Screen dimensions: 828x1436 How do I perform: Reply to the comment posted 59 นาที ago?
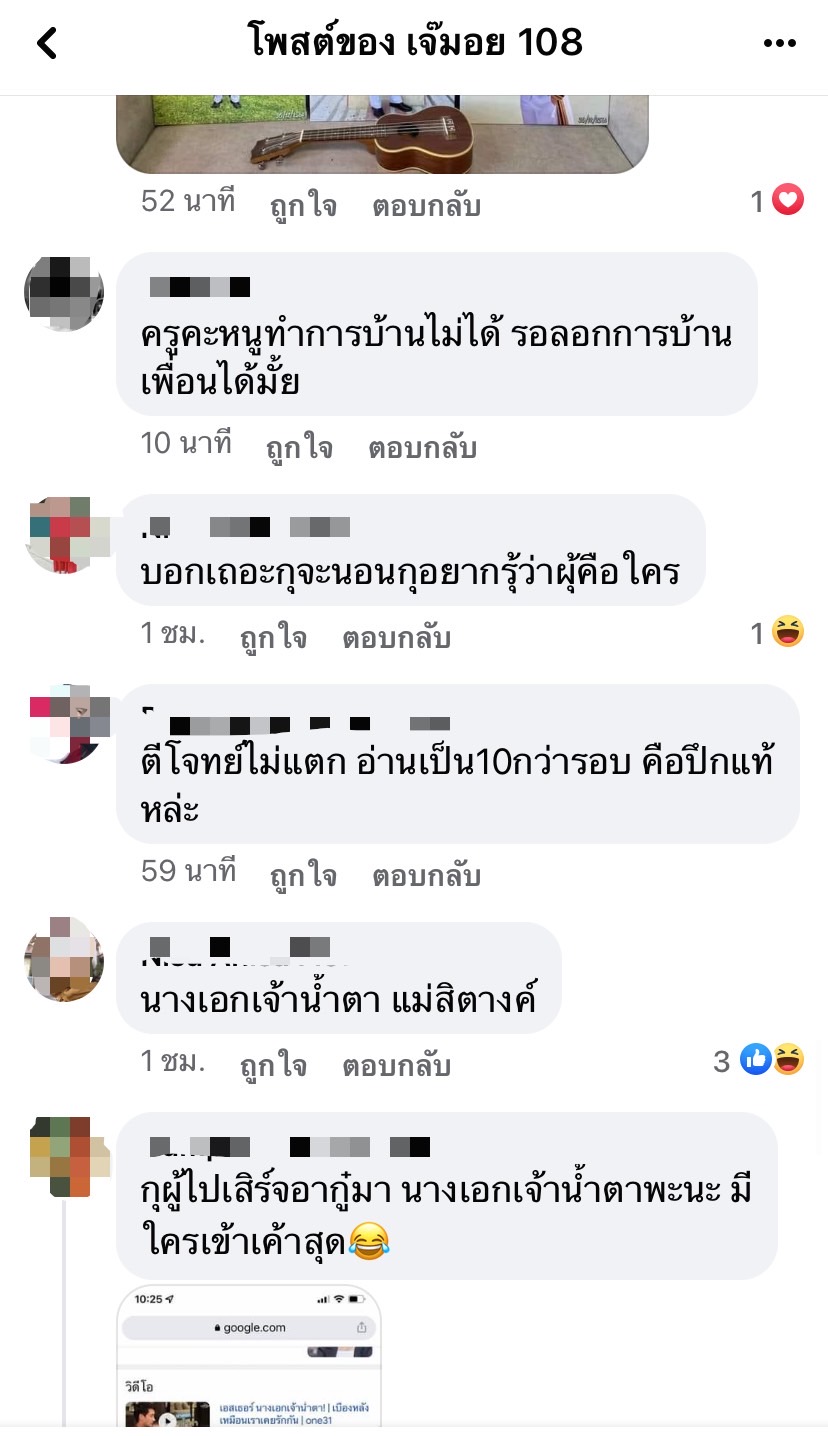427,876
